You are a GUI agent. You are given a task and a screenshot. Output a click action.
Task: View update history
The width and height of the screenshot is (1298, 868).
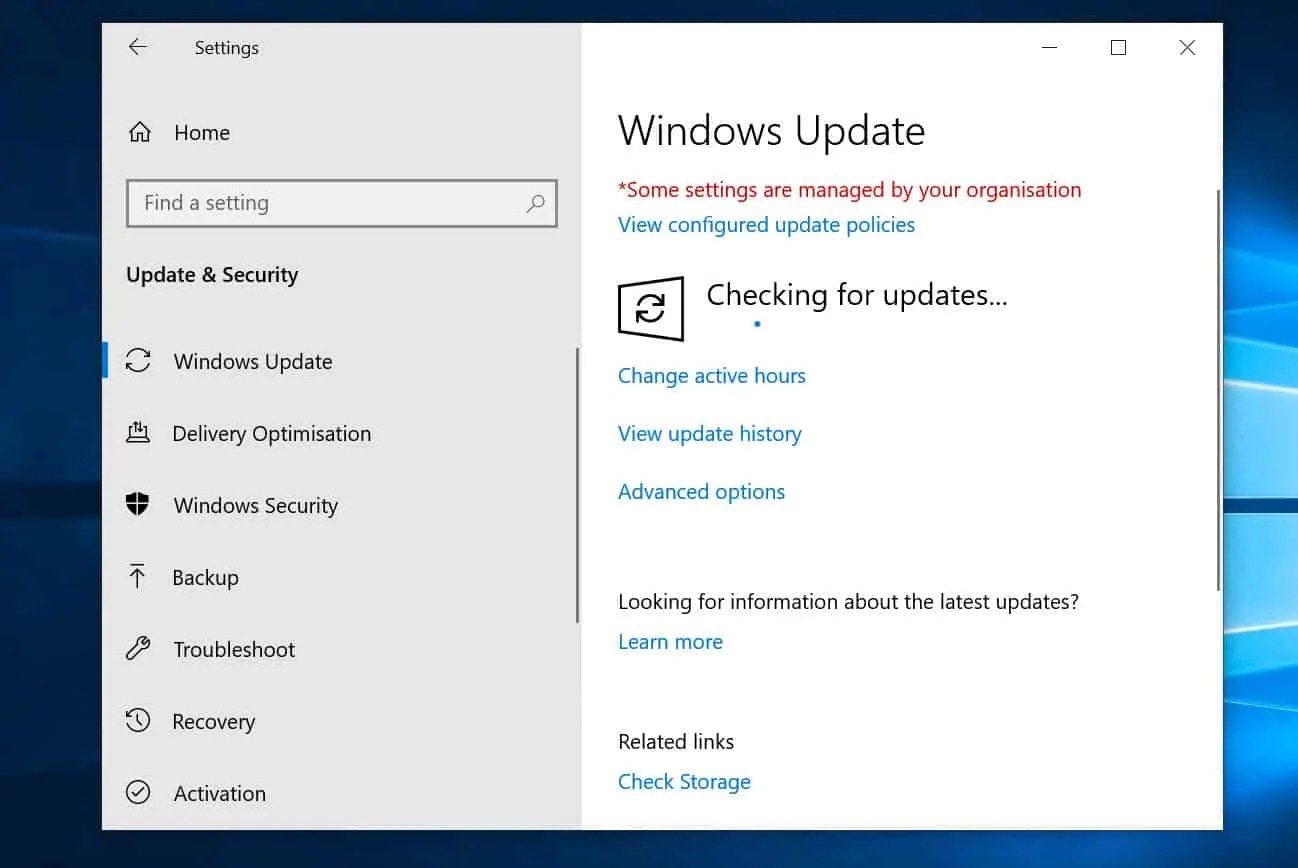click(x=709, y=433)
